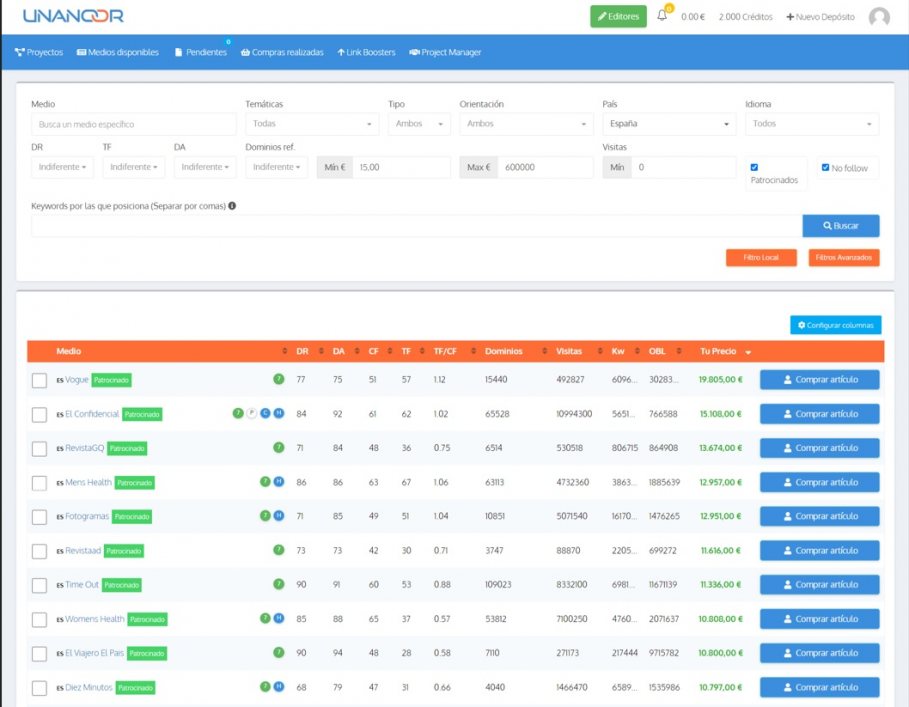This screenshot has width=909, height=707.
Task: Click the green badge in Time Out row
Action: click(x=279, y=584)
